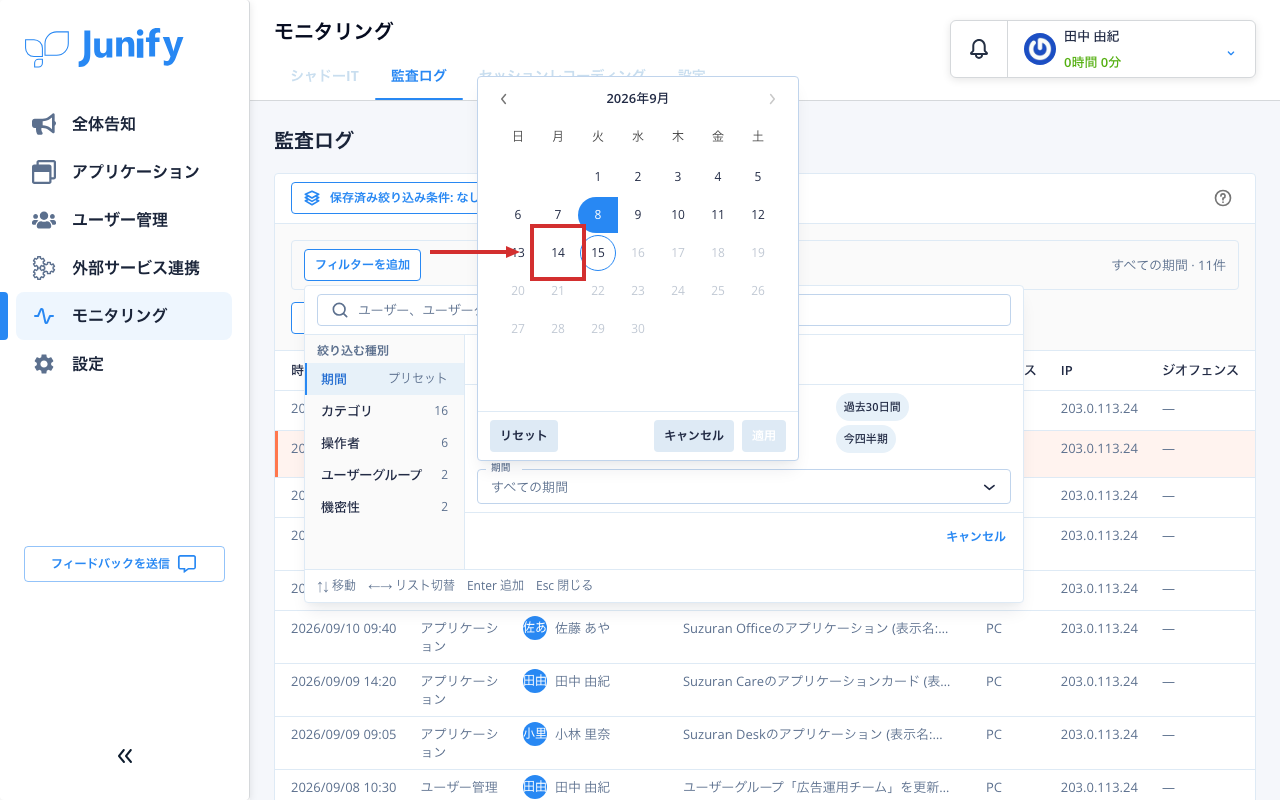The width and height of the screenshot is (1280, 800).
Task: Open the notification bell
Action: click(979, 49)
